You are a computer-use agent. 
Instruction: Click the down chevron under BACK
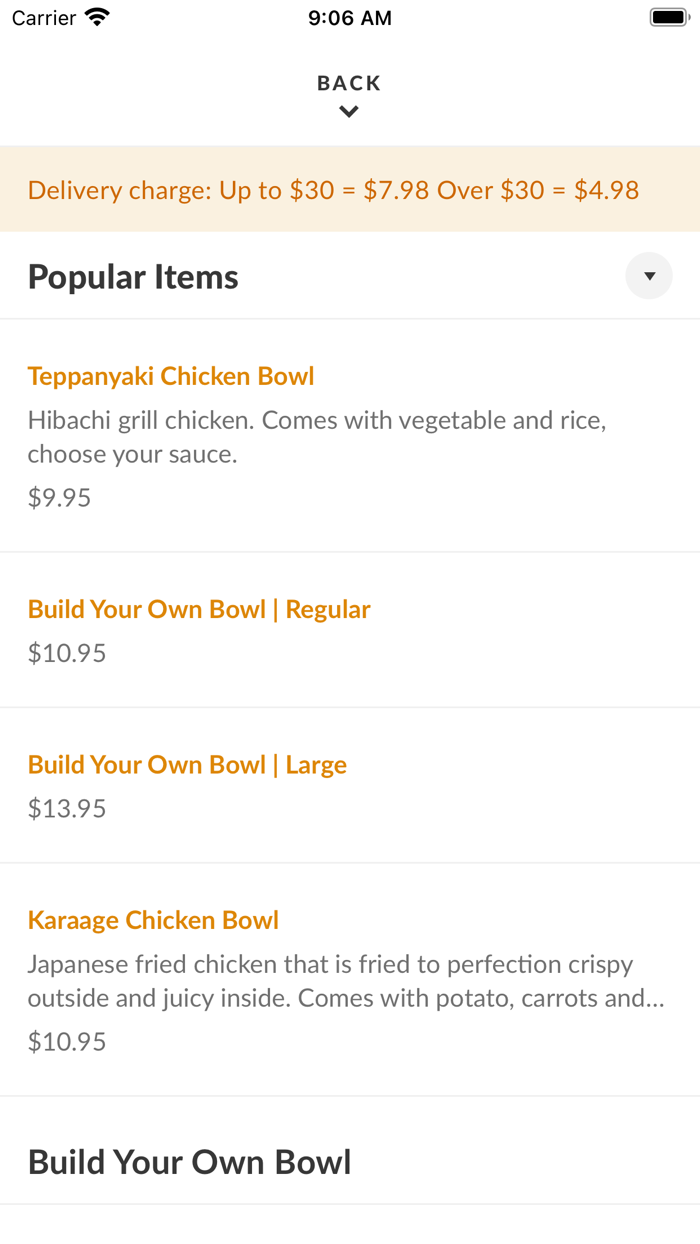pyautogui.click(x=349, y=112)
